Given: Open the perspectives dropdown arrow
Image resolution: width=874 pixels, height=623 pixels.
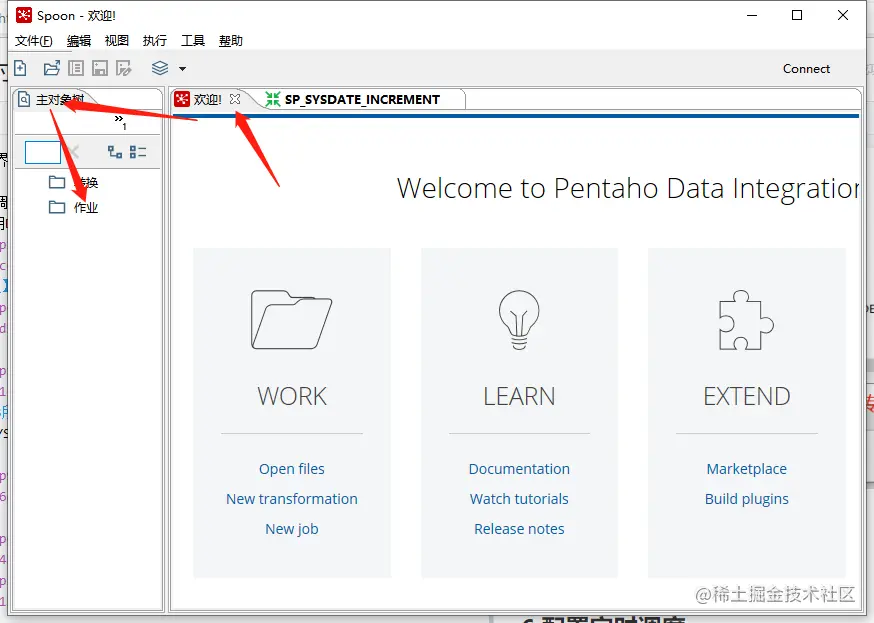Looking at the screenshot, I should pos(182,69).
